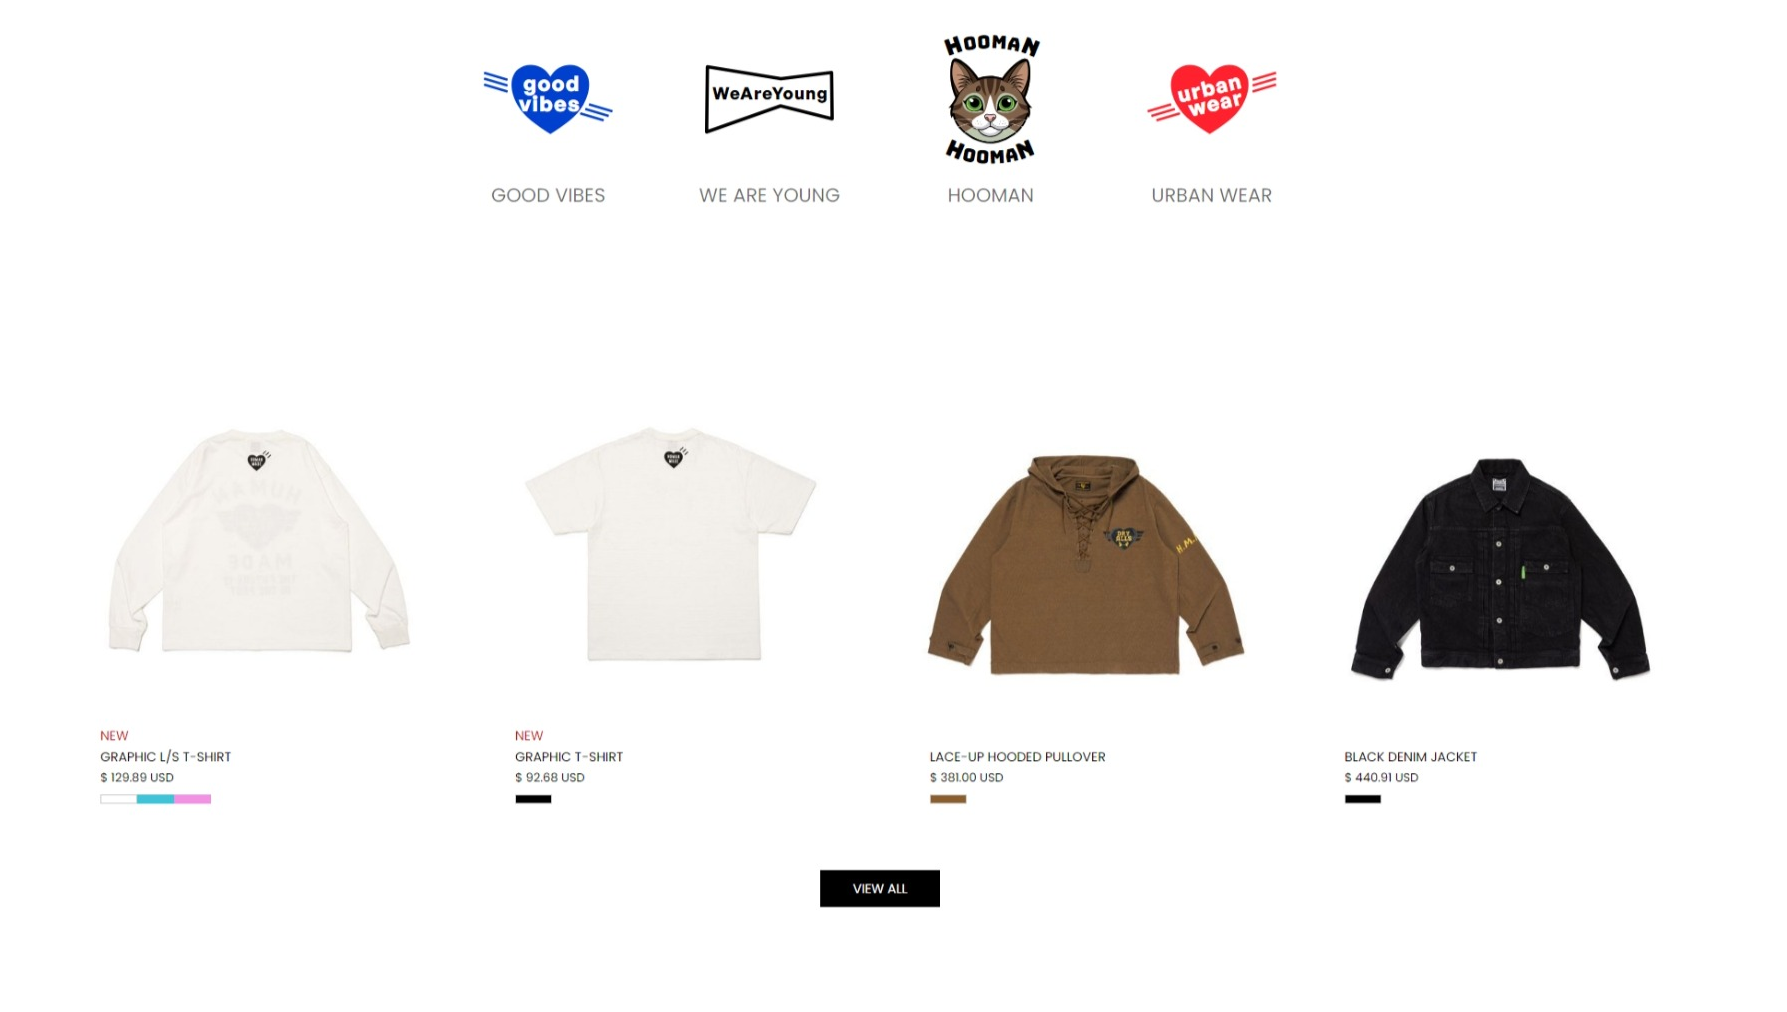Viewport: 1787px width, 1012px height.
Task: View the brown Lace-Up Hooded Pullover image
Action: tap(1086, 564)
